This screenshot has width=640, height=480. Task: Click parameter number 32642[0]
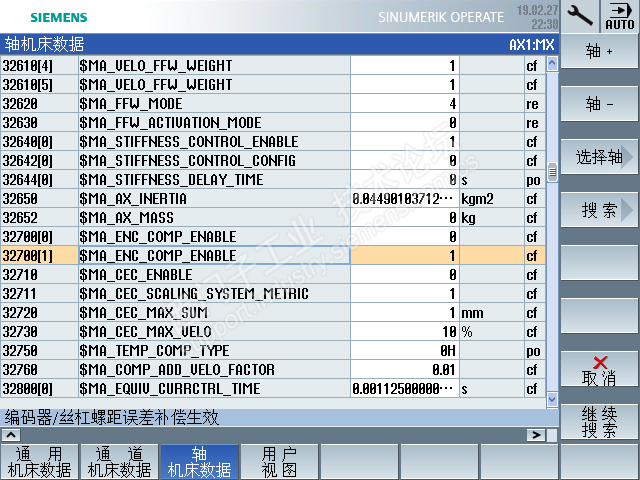(28, 161)
